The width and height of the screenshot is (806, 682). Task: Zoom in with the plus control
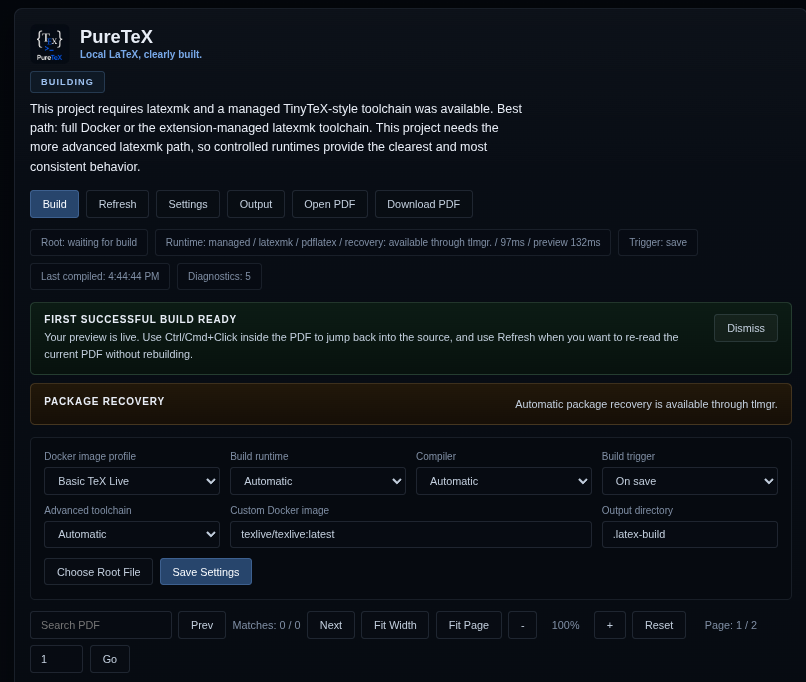[x=609, y=624]
